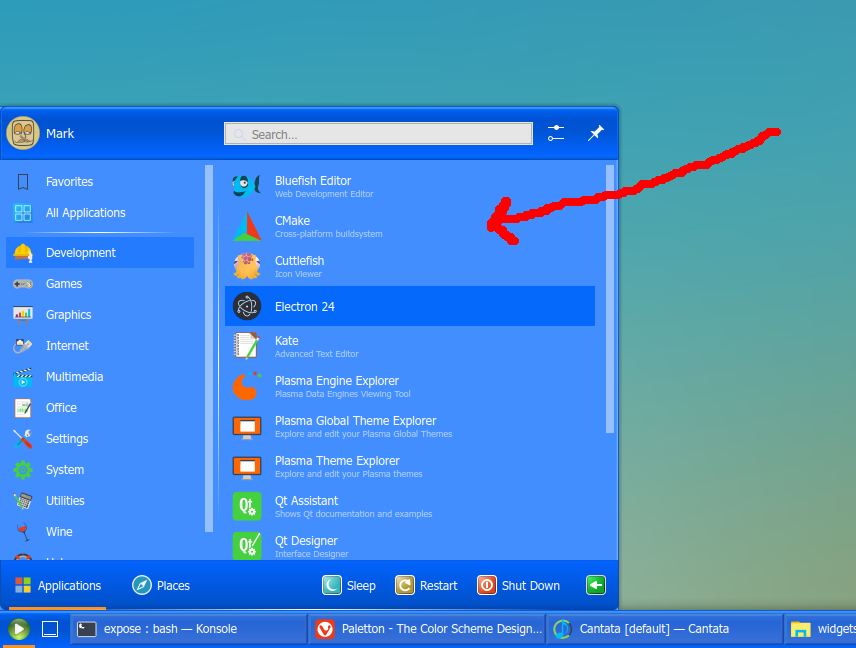This screenshot has height=648, width=856.
Task: Click the application list scrollbar
Action: [x=610, y=299]
